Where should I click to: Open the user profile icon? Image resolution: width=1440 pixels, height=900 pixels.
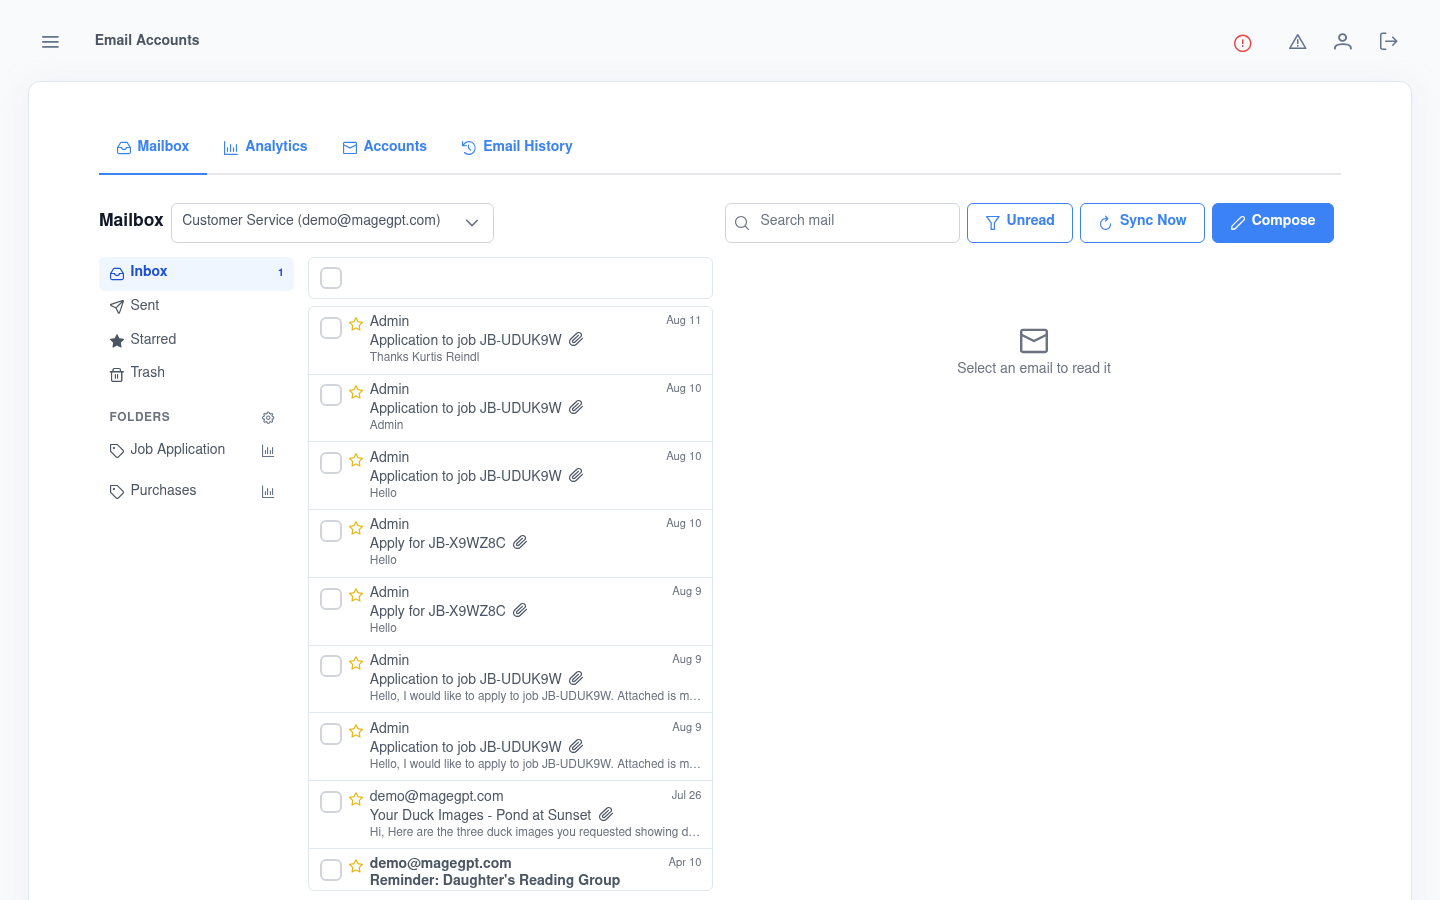point(1343,41)
